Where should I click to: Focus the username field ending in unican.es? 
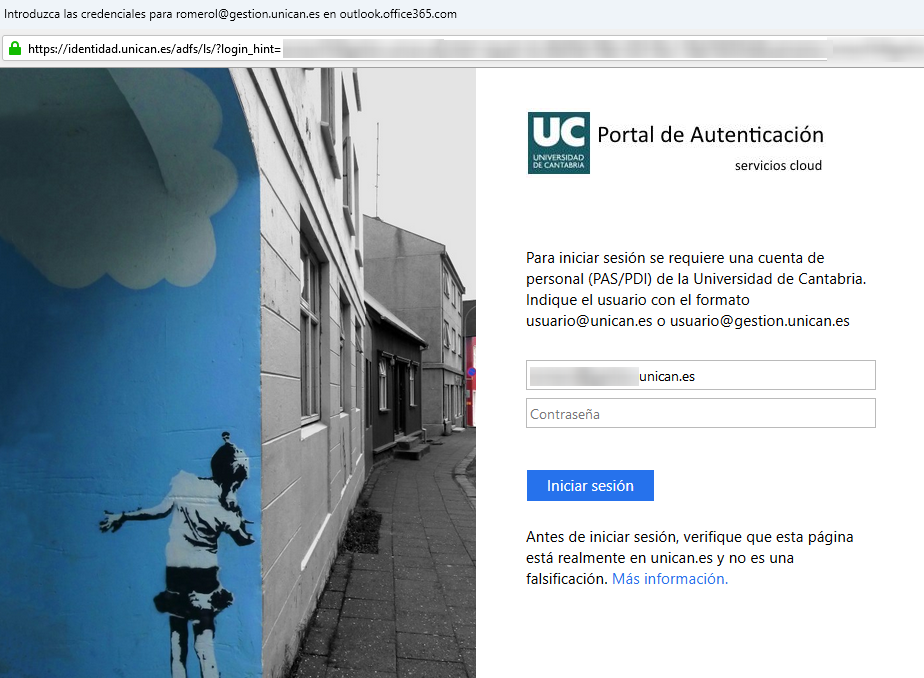(701, 375)
